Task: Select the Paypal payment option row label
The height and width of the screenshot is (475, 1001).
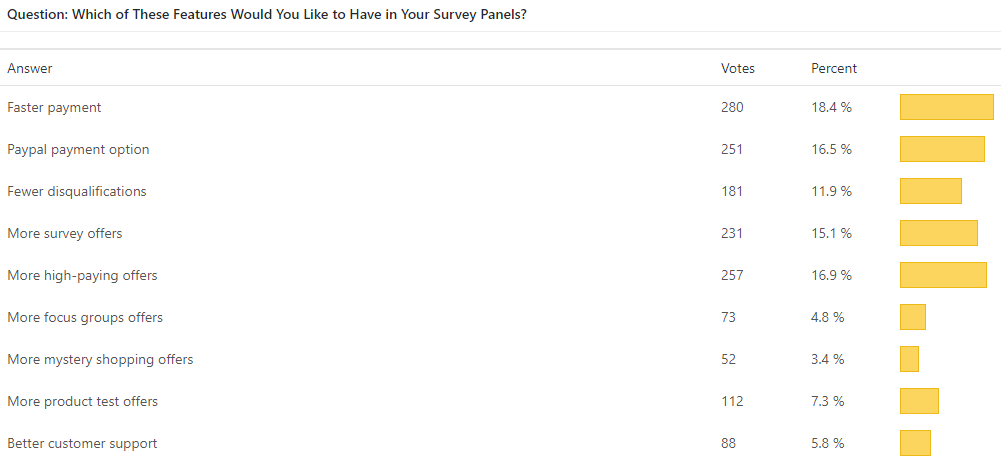Action: pos(78,149)
